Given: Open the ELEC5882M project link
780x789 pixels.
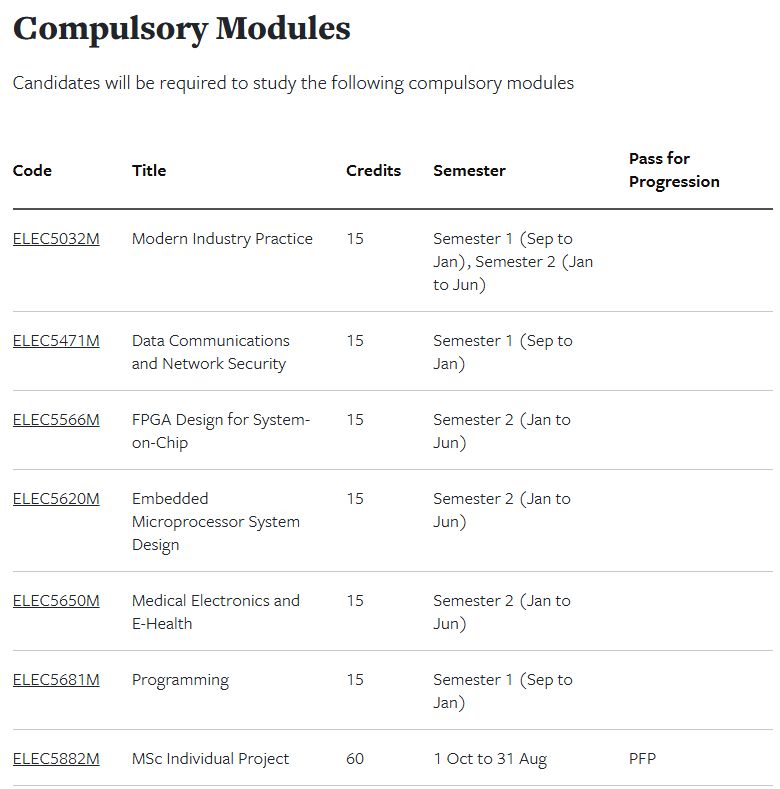Looking at the screenshot, I should (56, 759).
